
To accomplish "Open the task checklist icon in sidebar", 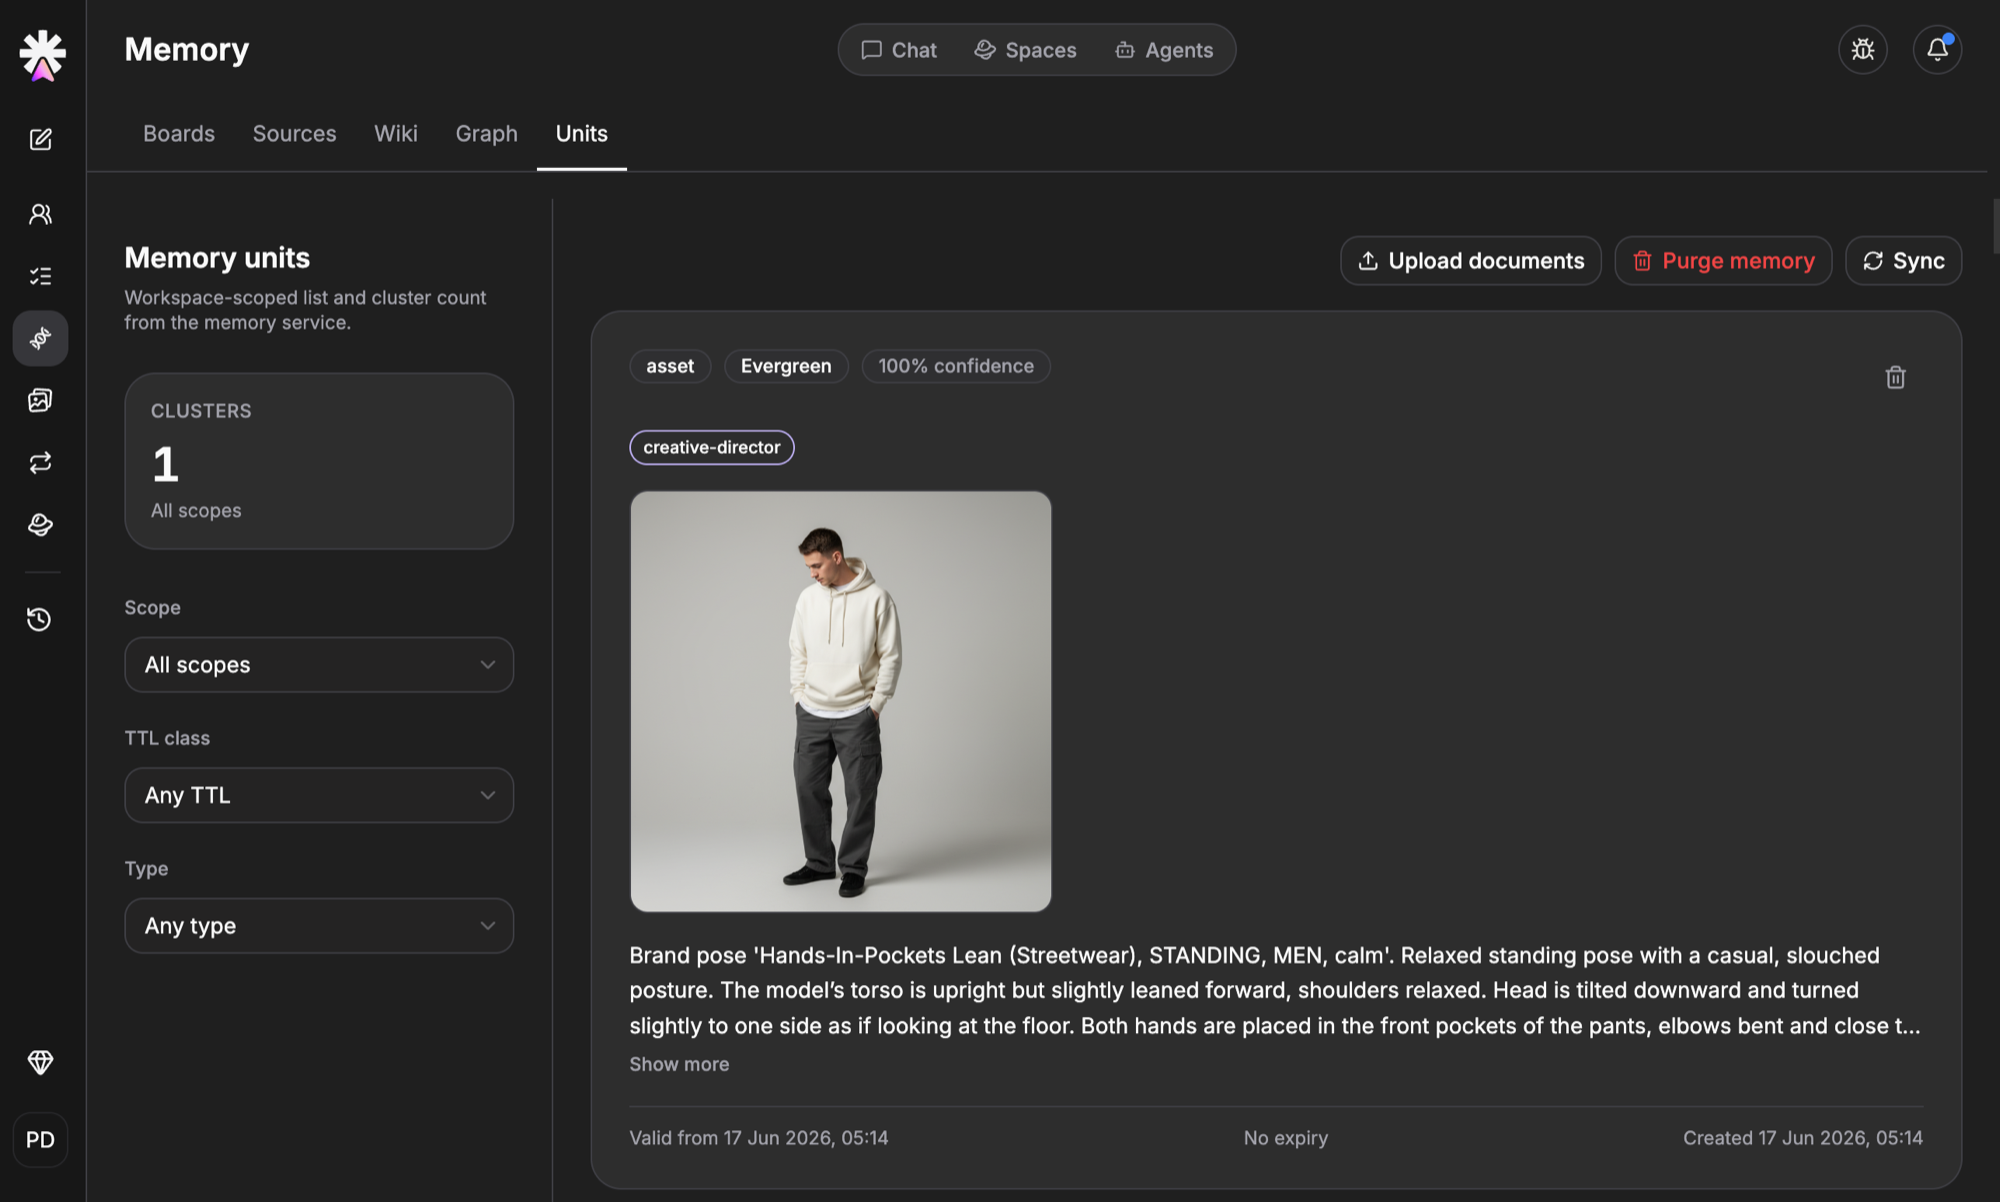I will pyautogui.click(x=40, y=276).
